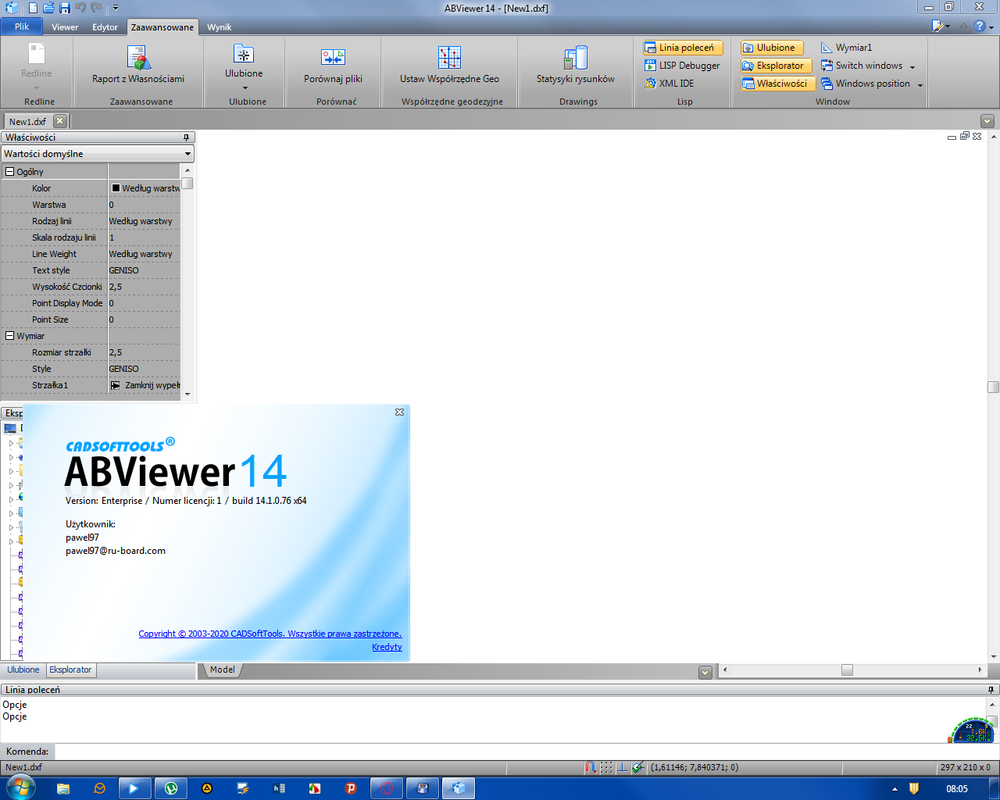Click the properties panel scroll down arrow
Image resolution: width=1000 pixels, height=800 pixels.
(188, 394)
